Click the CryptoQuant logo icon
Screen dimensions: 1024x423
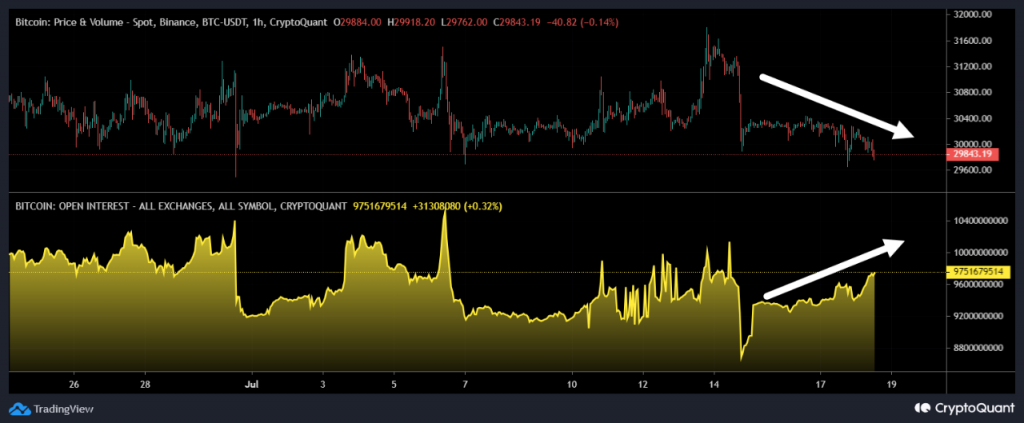tap(922, 408)
